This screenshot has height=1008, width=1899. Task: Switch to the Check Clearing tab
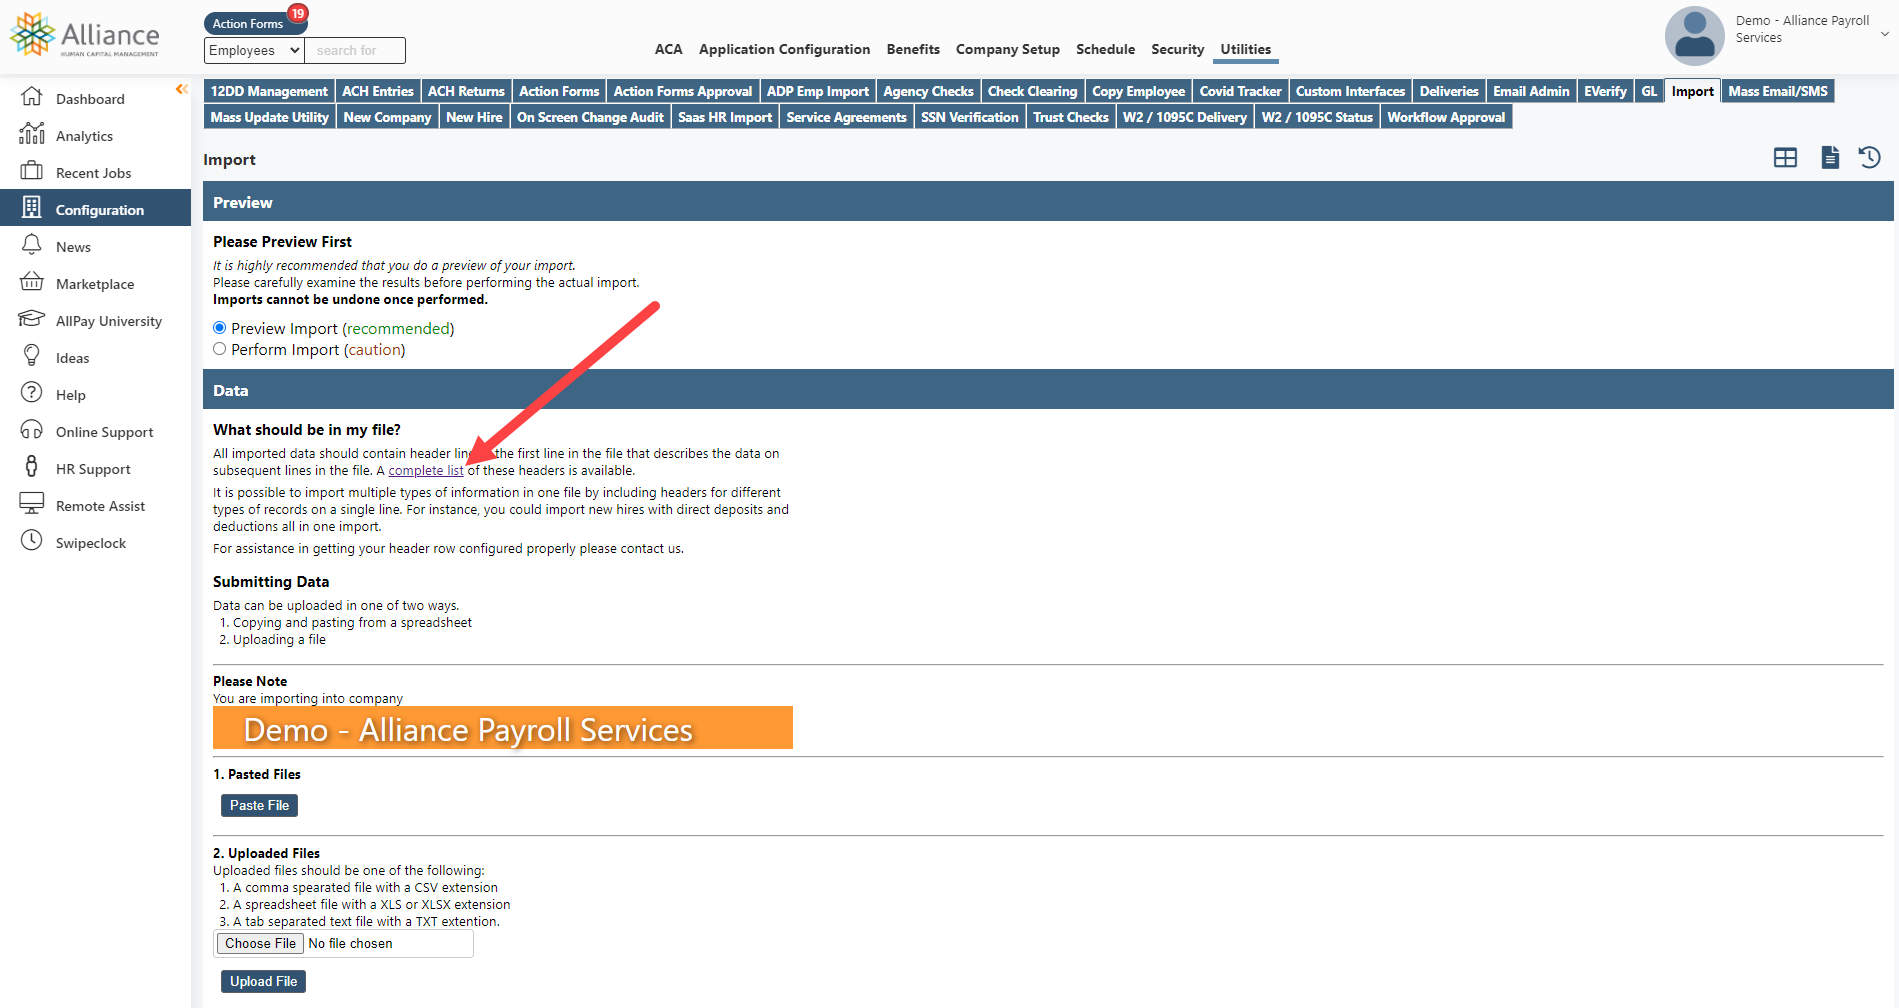click(x=1033, y=91)
